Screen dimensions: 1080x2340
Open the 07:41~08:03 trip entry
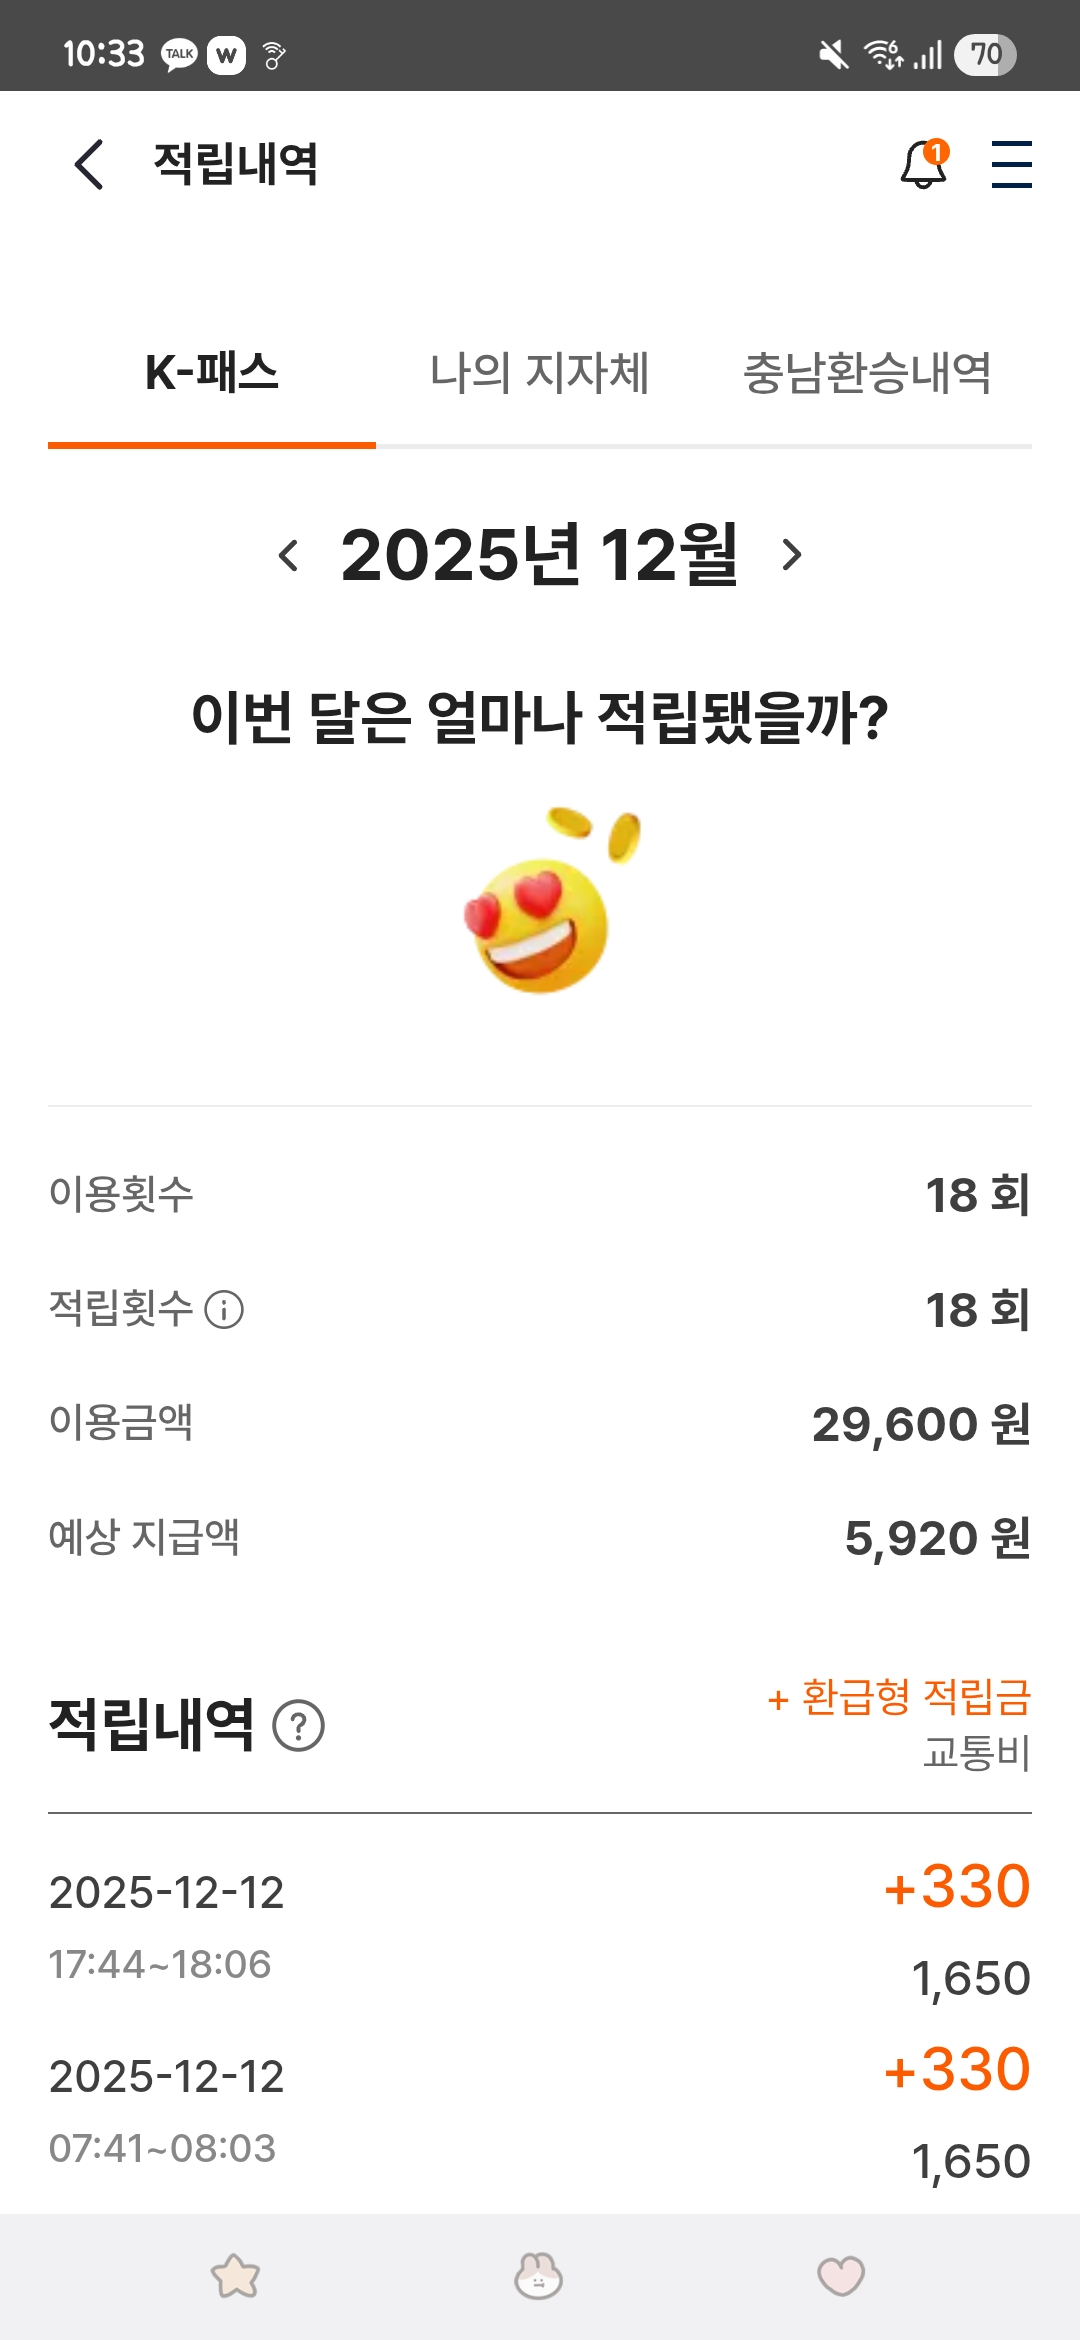point(540,2112)
